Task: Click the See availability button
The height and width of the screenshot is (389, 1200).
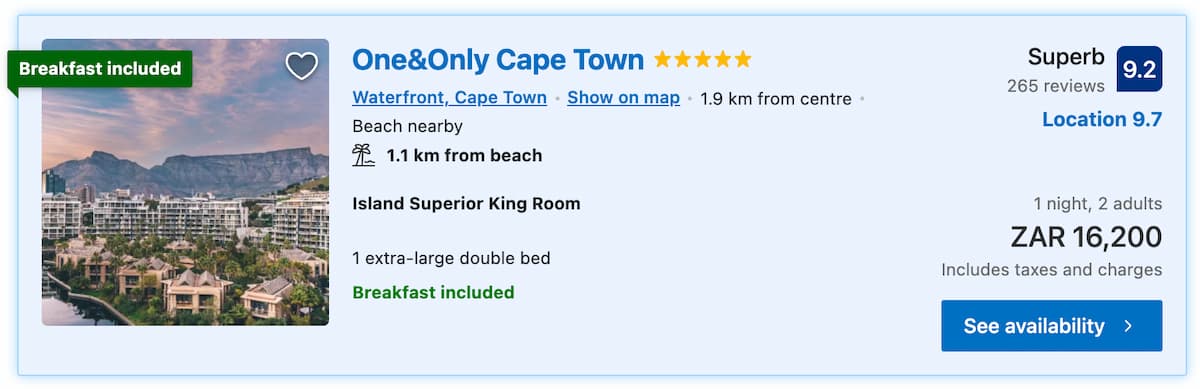Action: coord(1051,326)
